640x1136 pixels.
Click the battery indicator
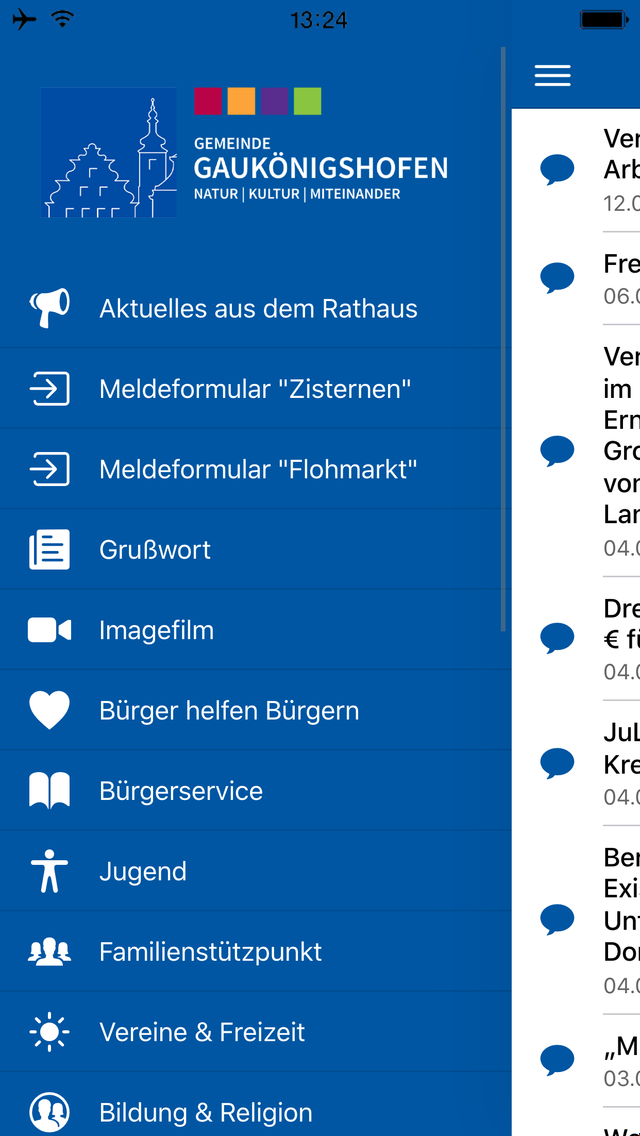click(x=604, y=20)
